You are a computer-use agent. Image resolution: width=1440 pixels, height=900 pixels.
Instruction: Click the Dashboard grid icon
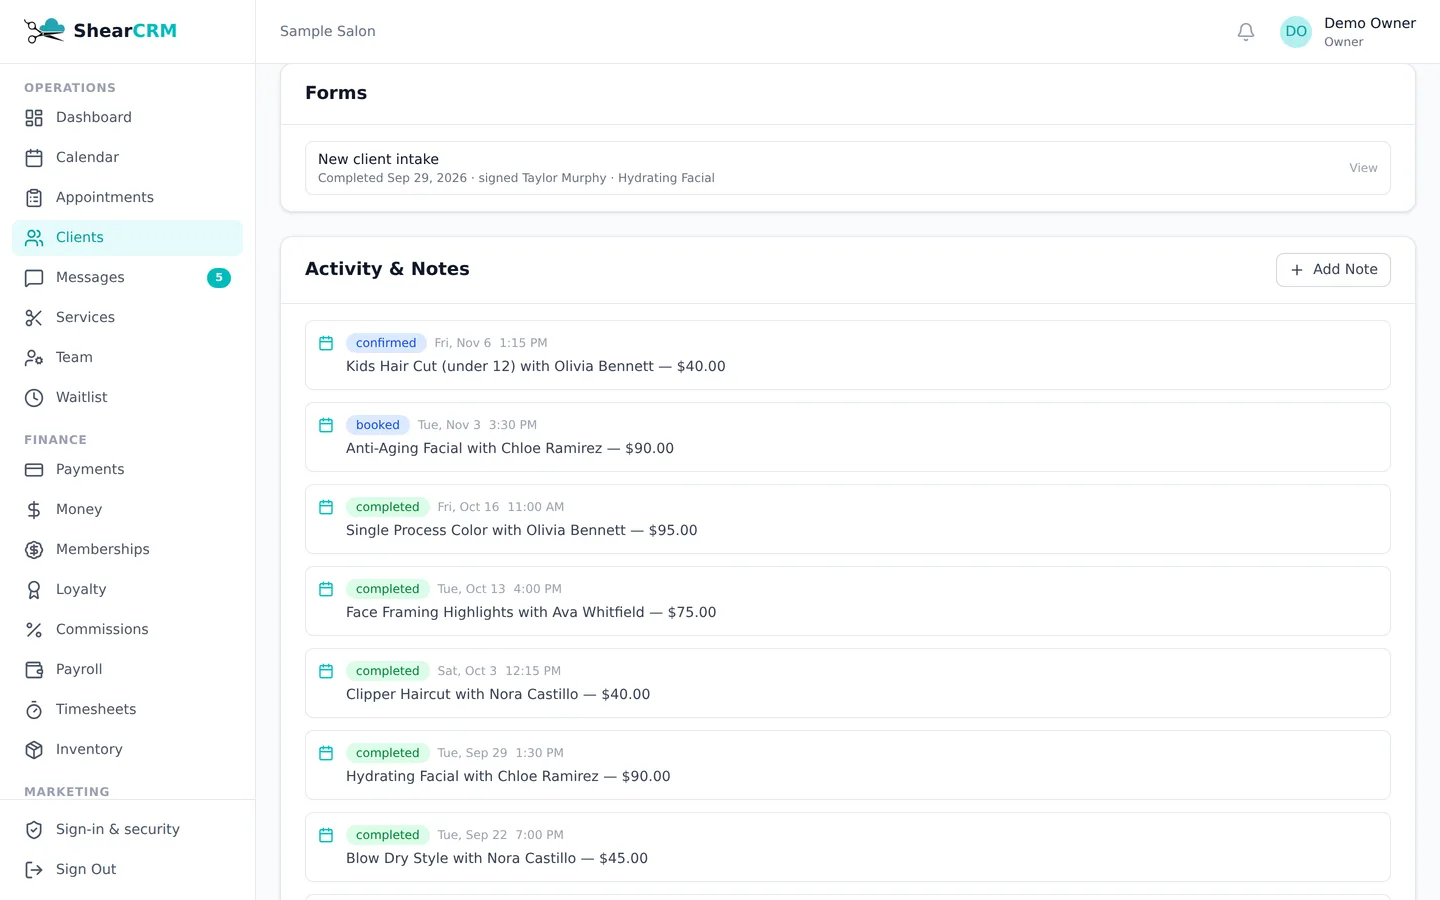34,118
